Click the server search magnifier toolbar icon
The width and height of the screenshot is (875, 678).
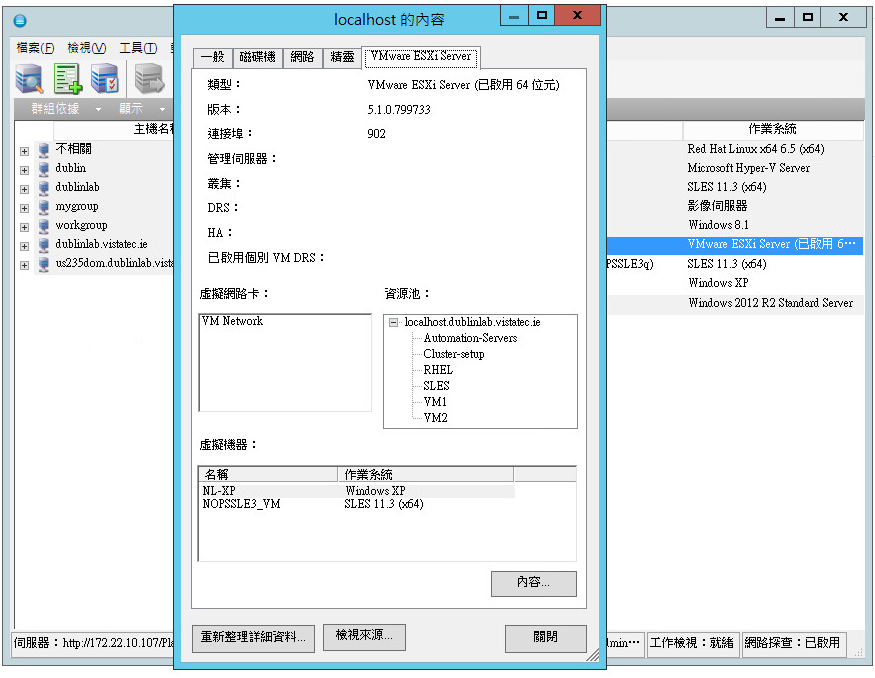[x=29, y=78]
